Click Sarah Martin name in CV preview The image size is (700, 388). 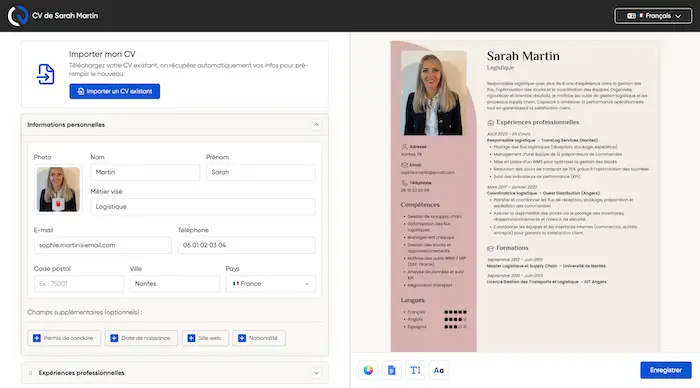click(523, 56)
